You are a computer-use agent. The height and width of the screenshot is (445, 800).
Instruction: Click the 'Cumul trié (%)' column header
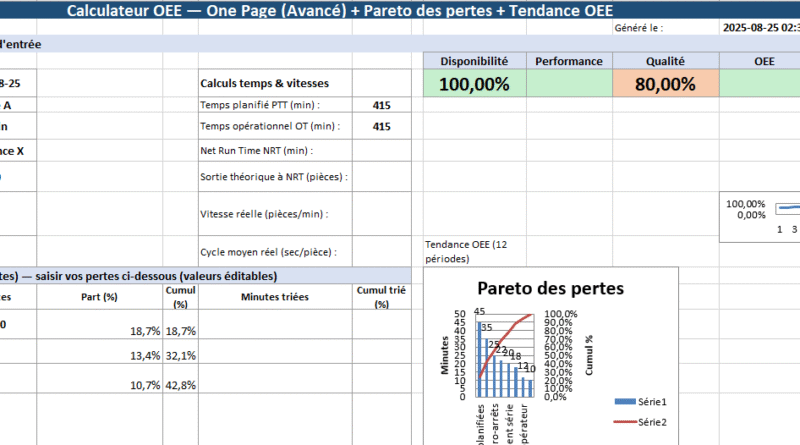point(382,297)
